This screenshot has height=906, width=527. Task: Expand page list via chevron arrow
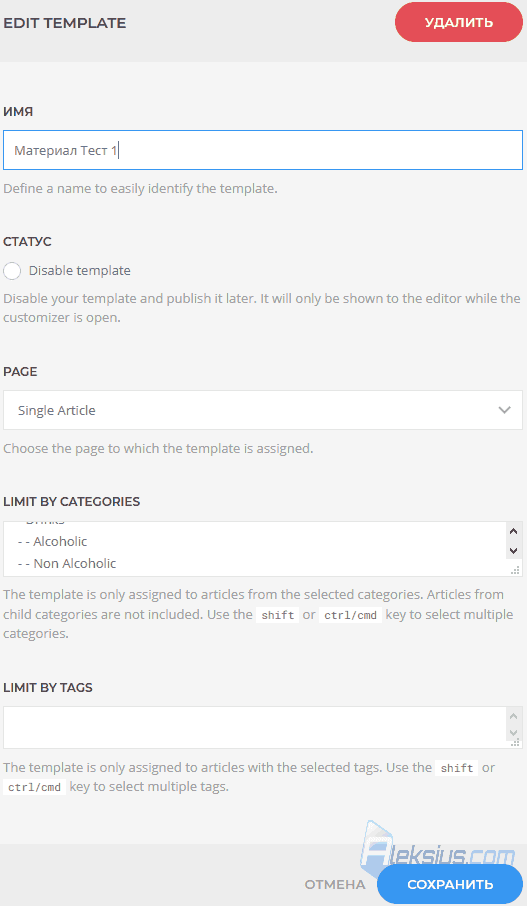click(x=504, y=410)
